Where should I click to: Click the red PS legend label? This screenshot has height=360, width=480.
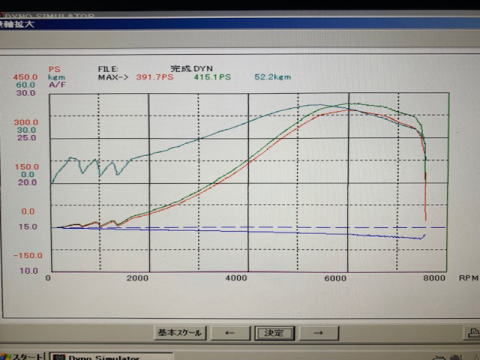pyautogui.click(x=54, y=69)
